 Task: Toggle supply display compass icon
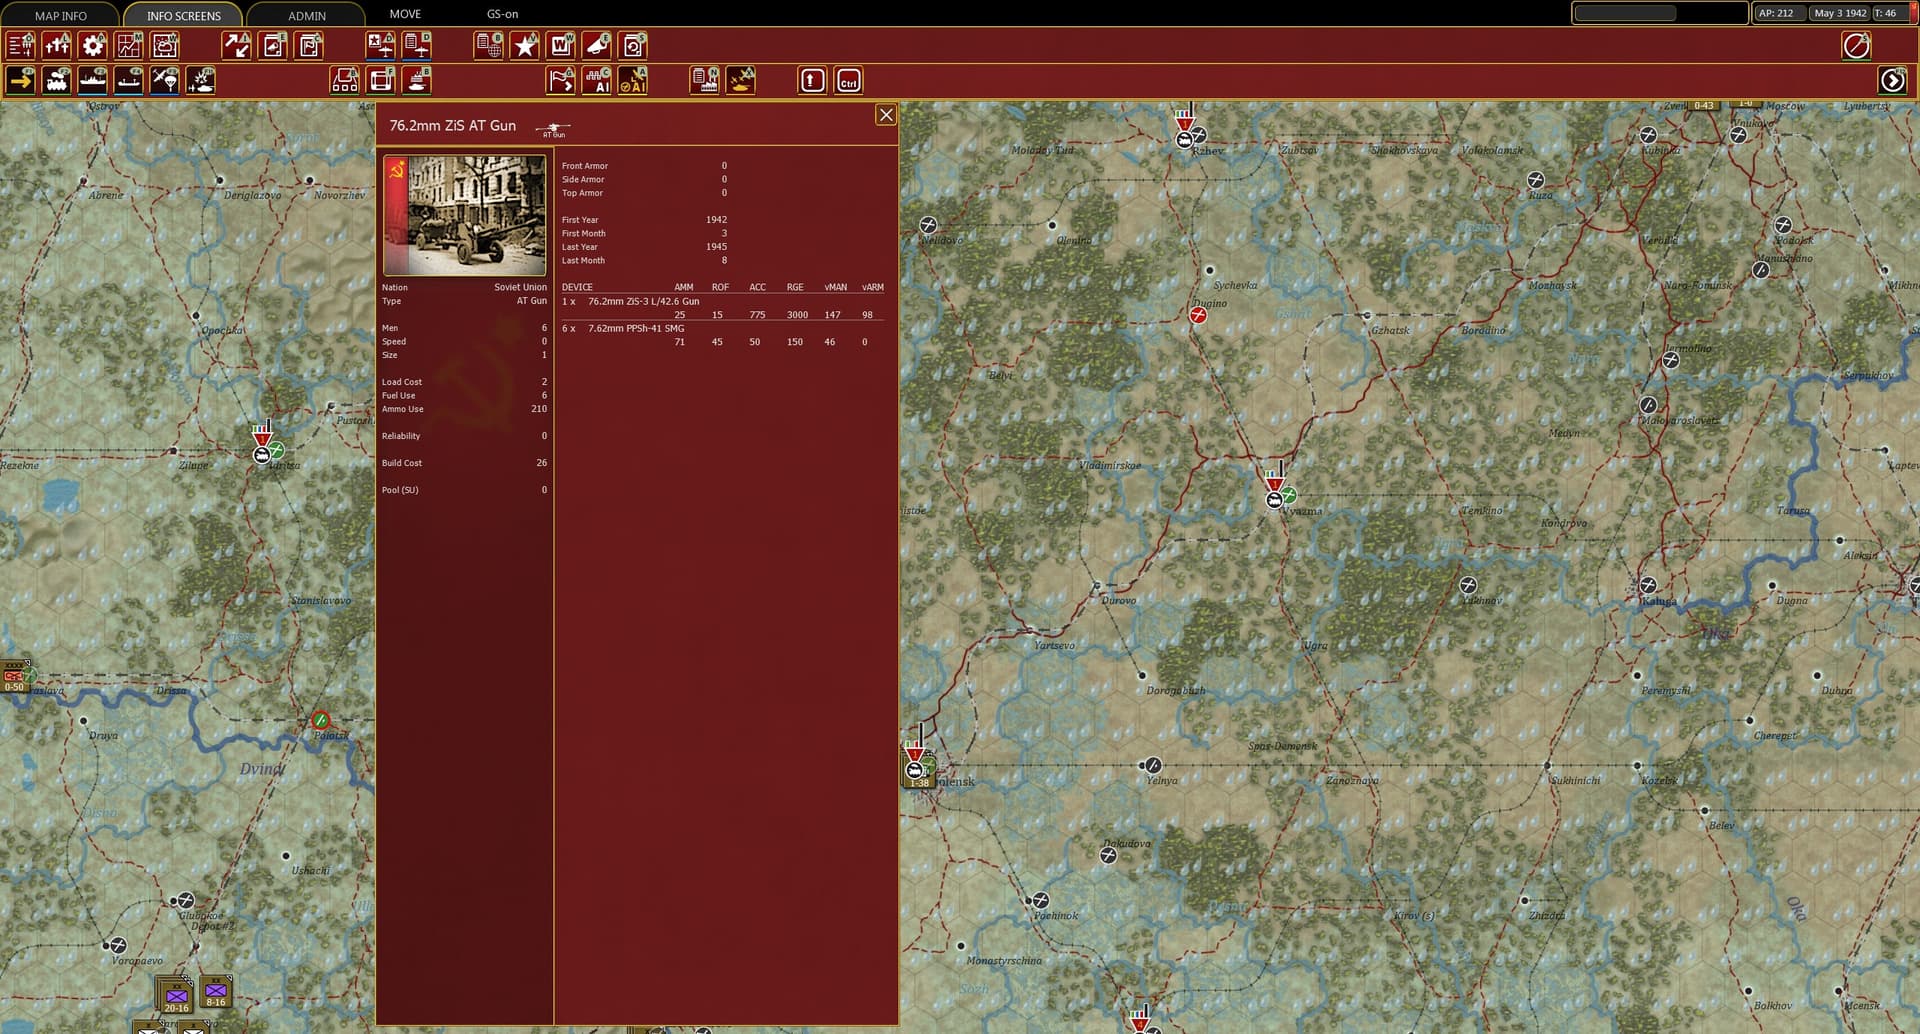1856,46
